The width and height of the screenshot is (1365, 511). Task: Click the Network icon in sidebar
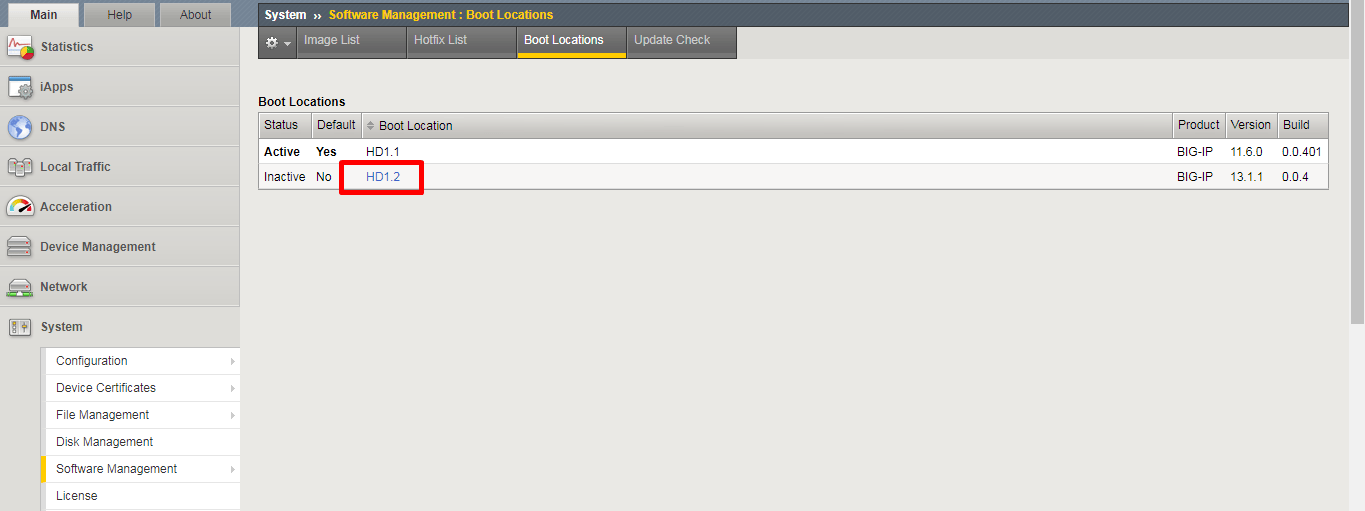pos(20,287)
